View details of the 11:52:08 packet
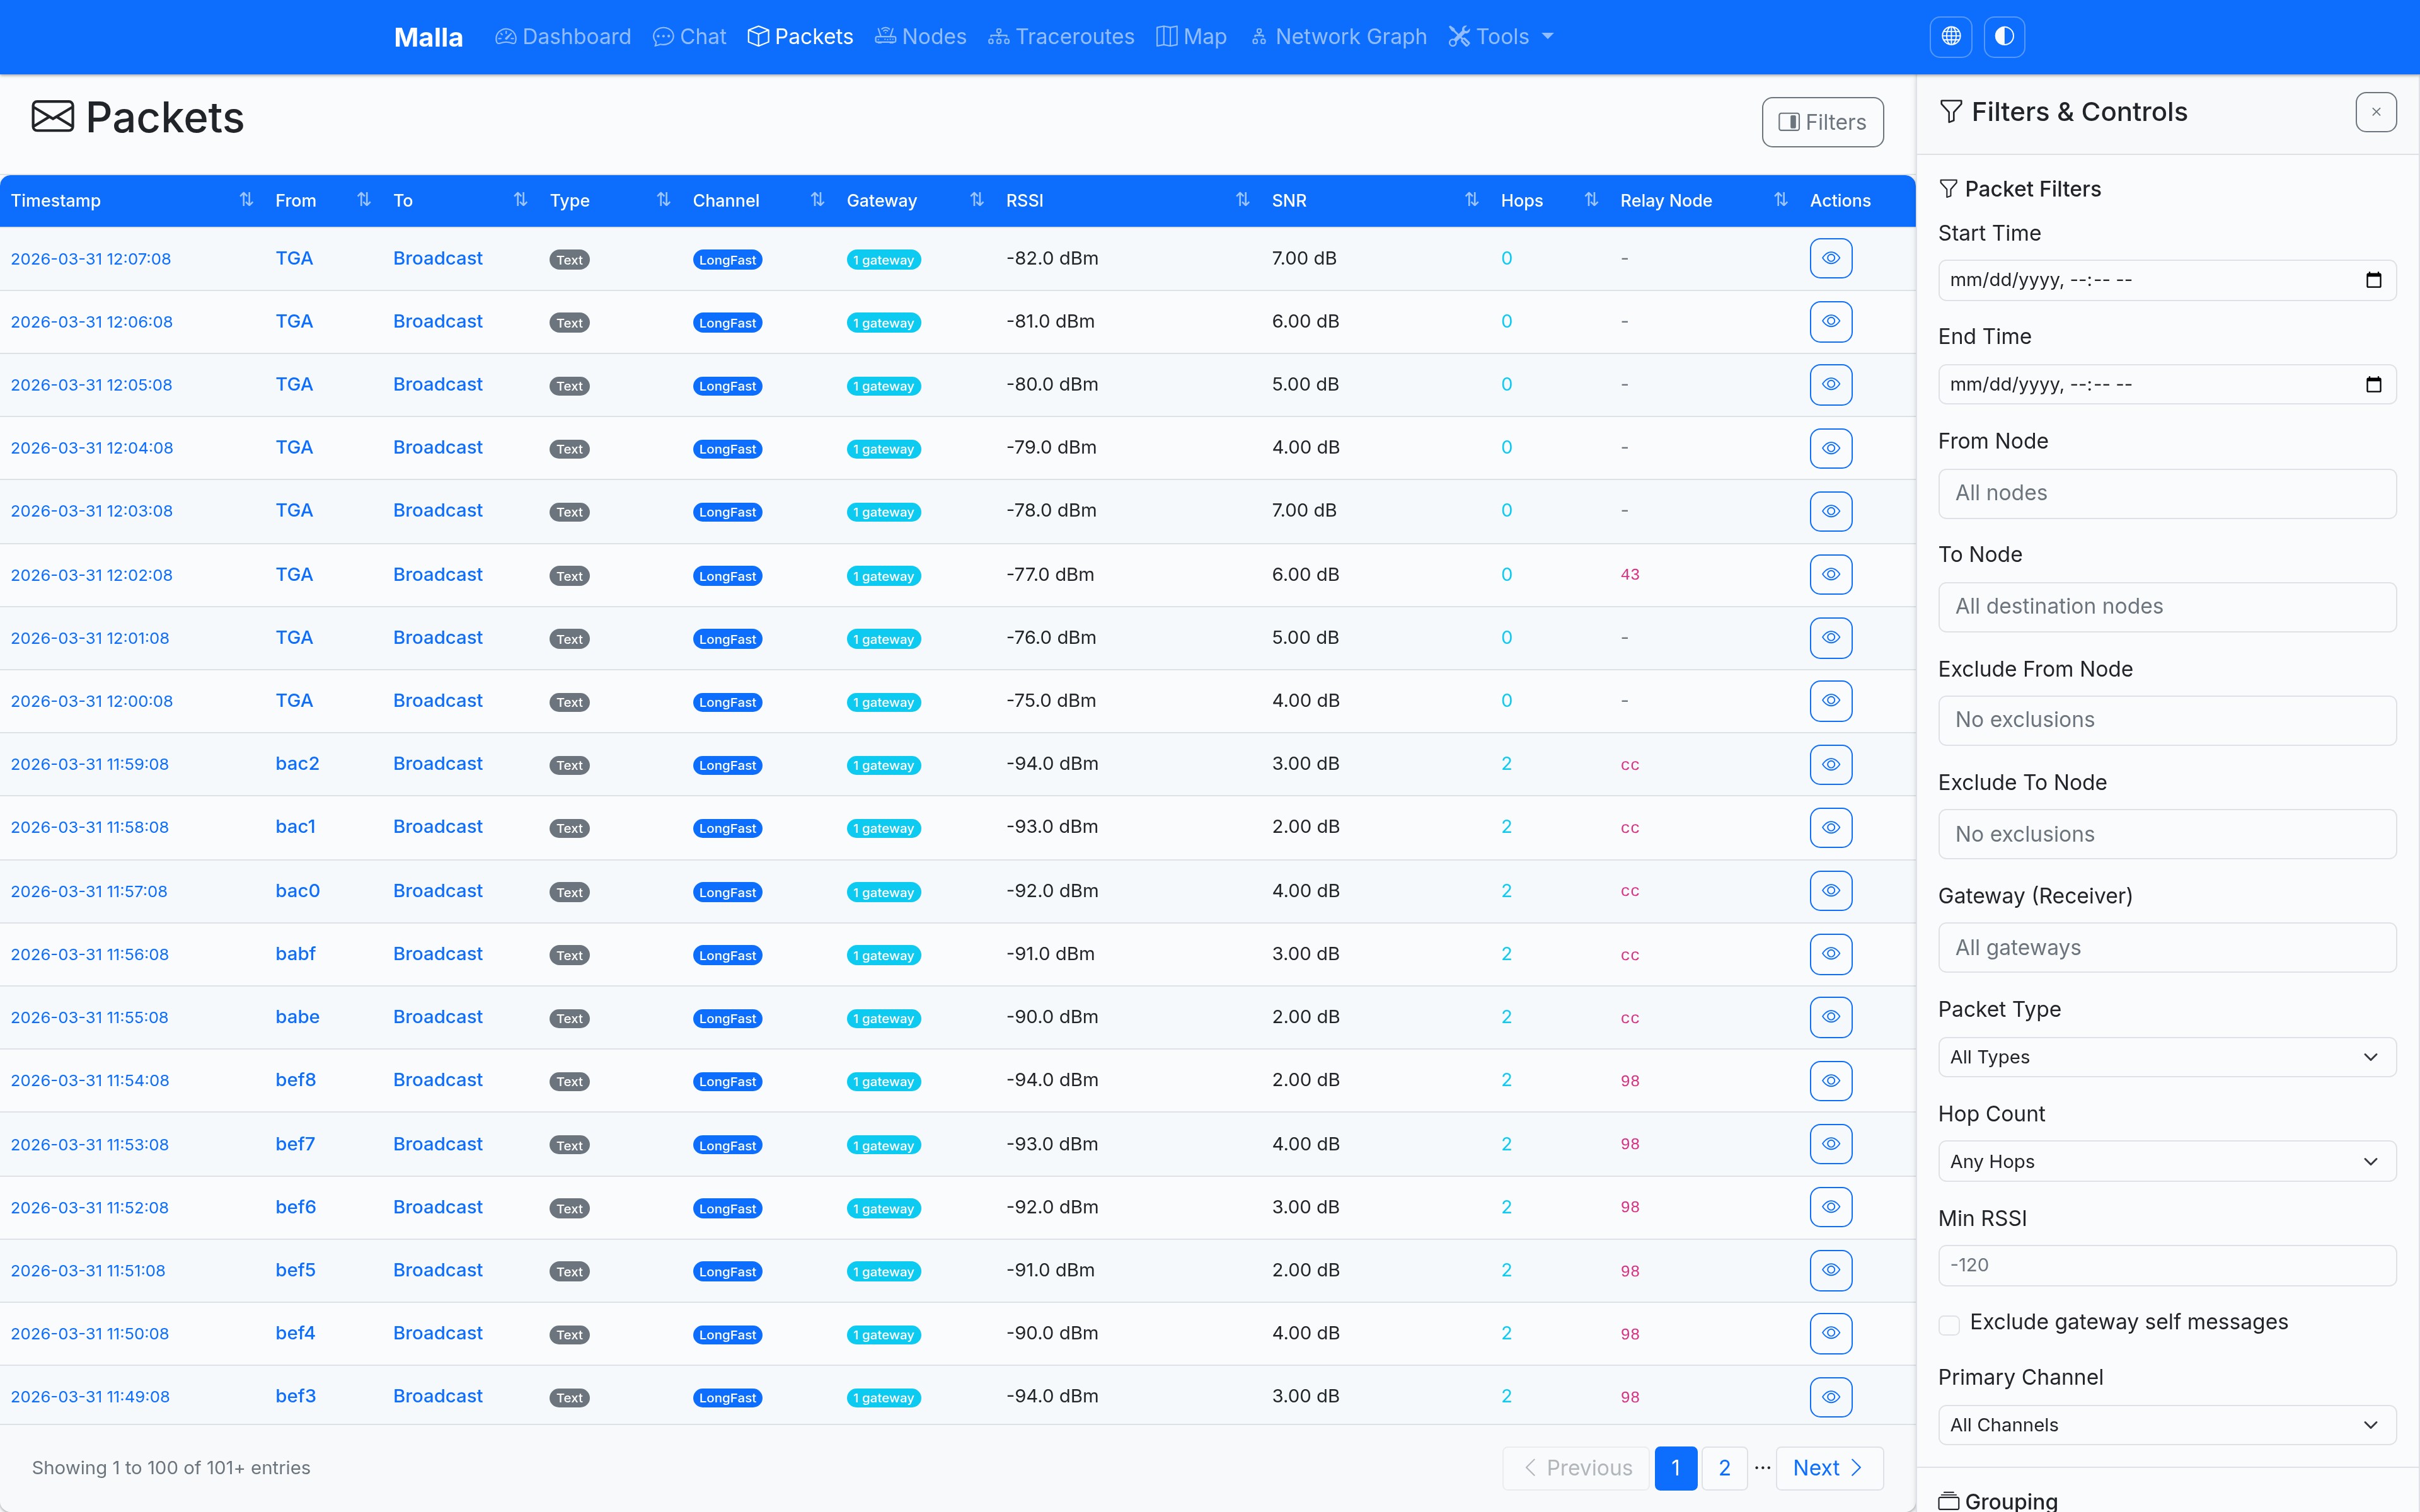This screenshot has height=1512, width=2420. coord(1830,1207)
